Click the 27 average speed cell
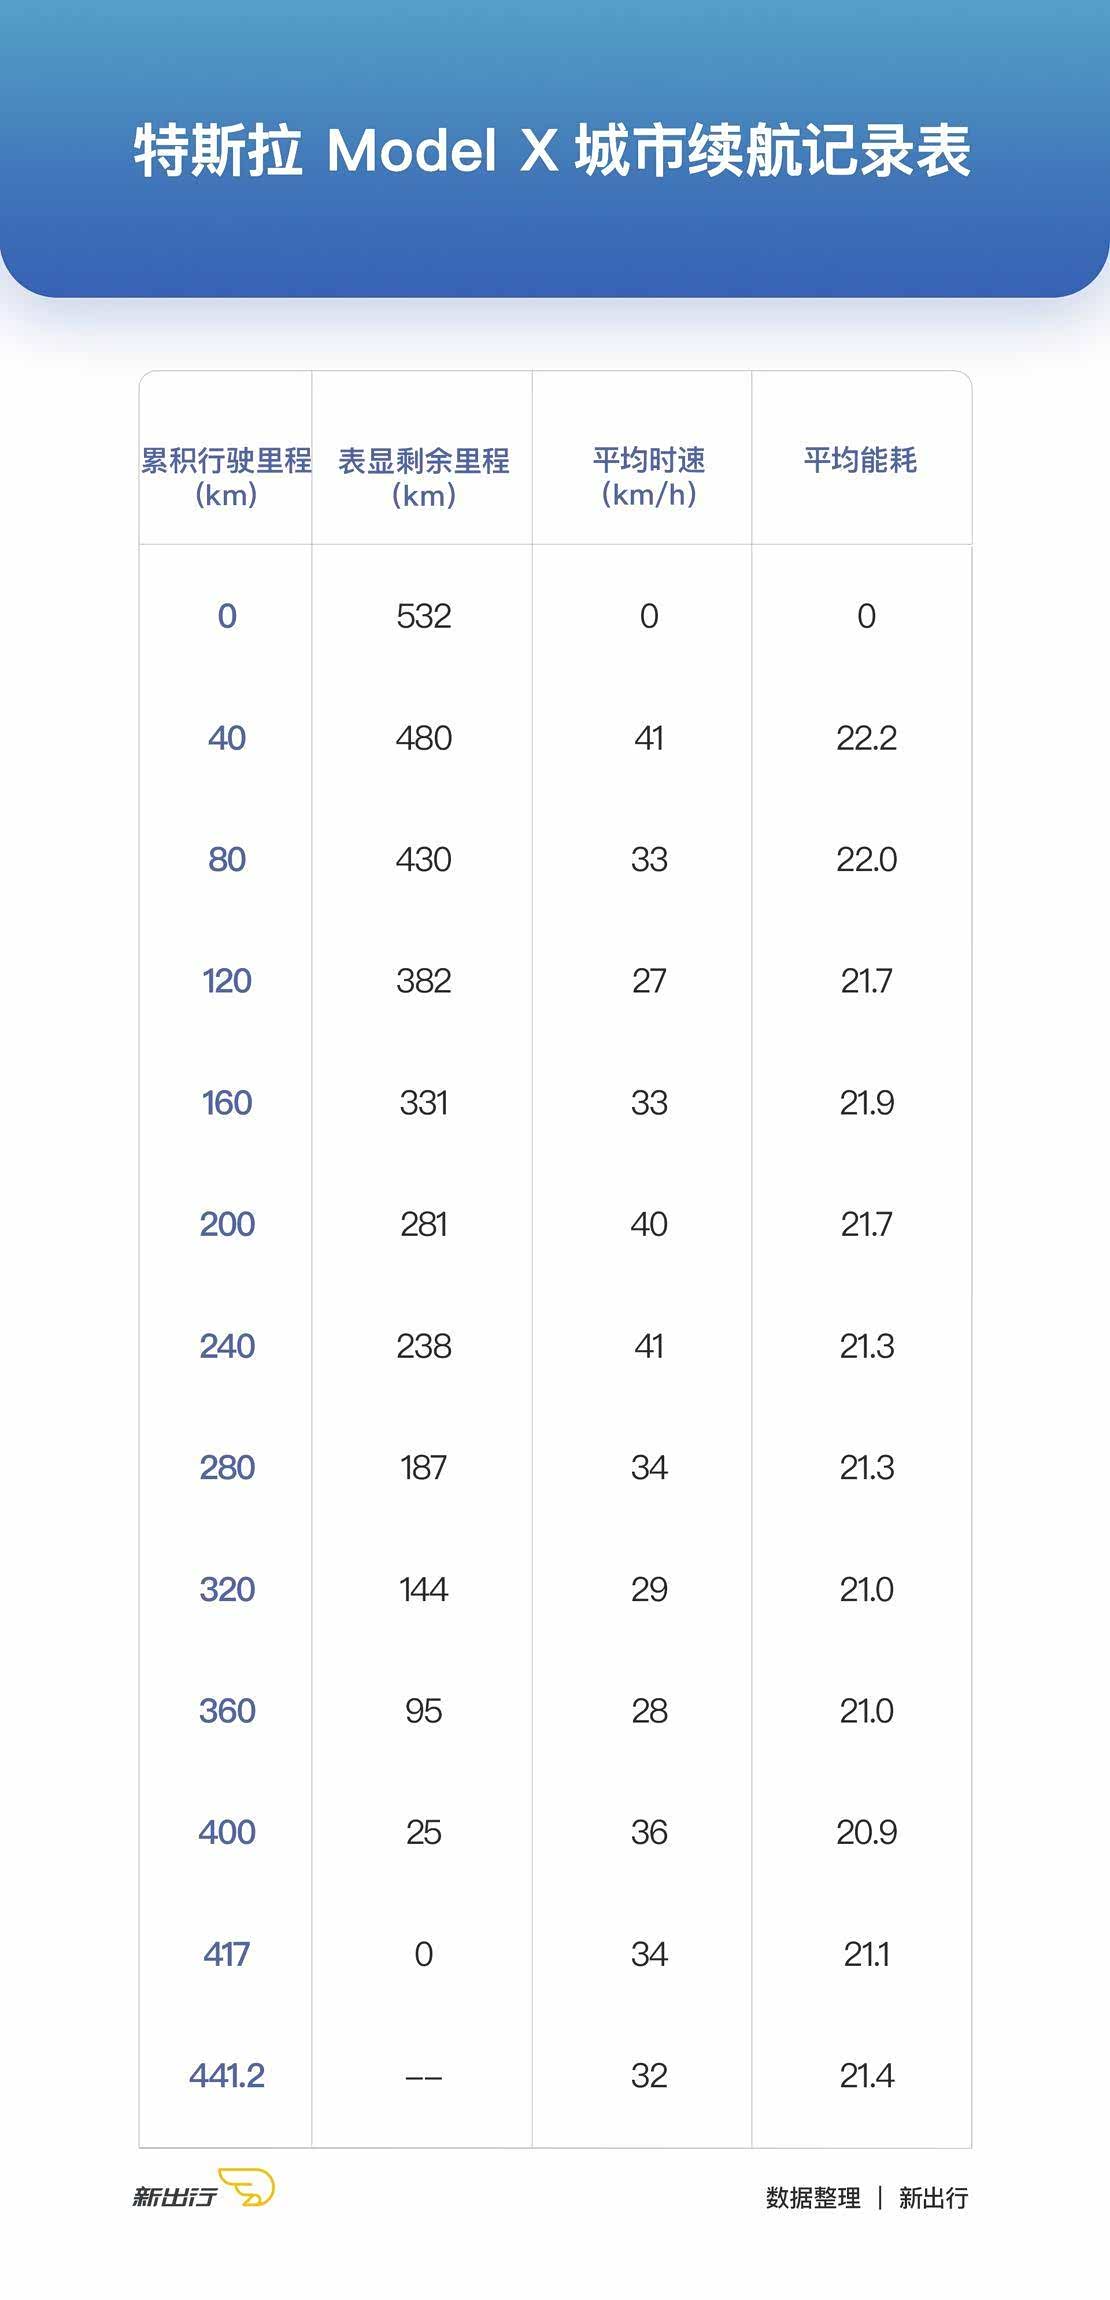 click(x=649, y=981)
